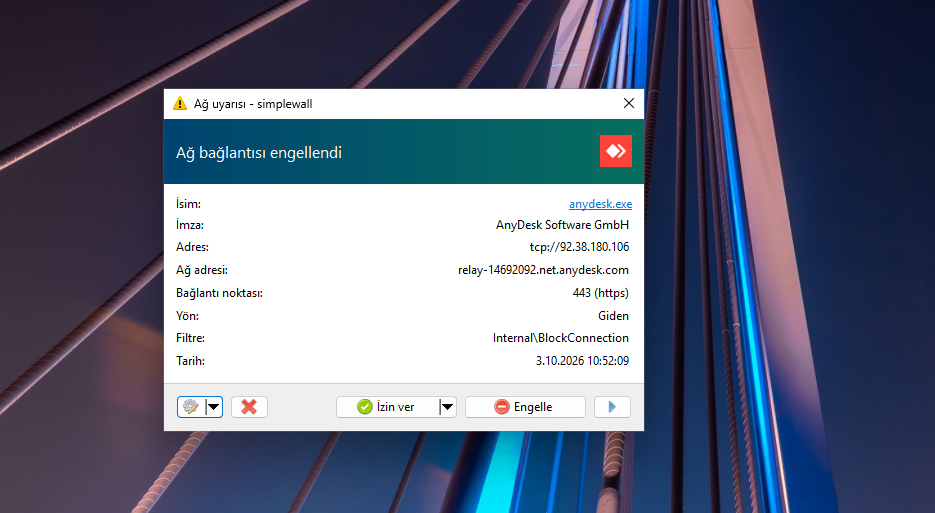
Task: Click the warning triangle icon in the title bar
Action: point(179,104)
